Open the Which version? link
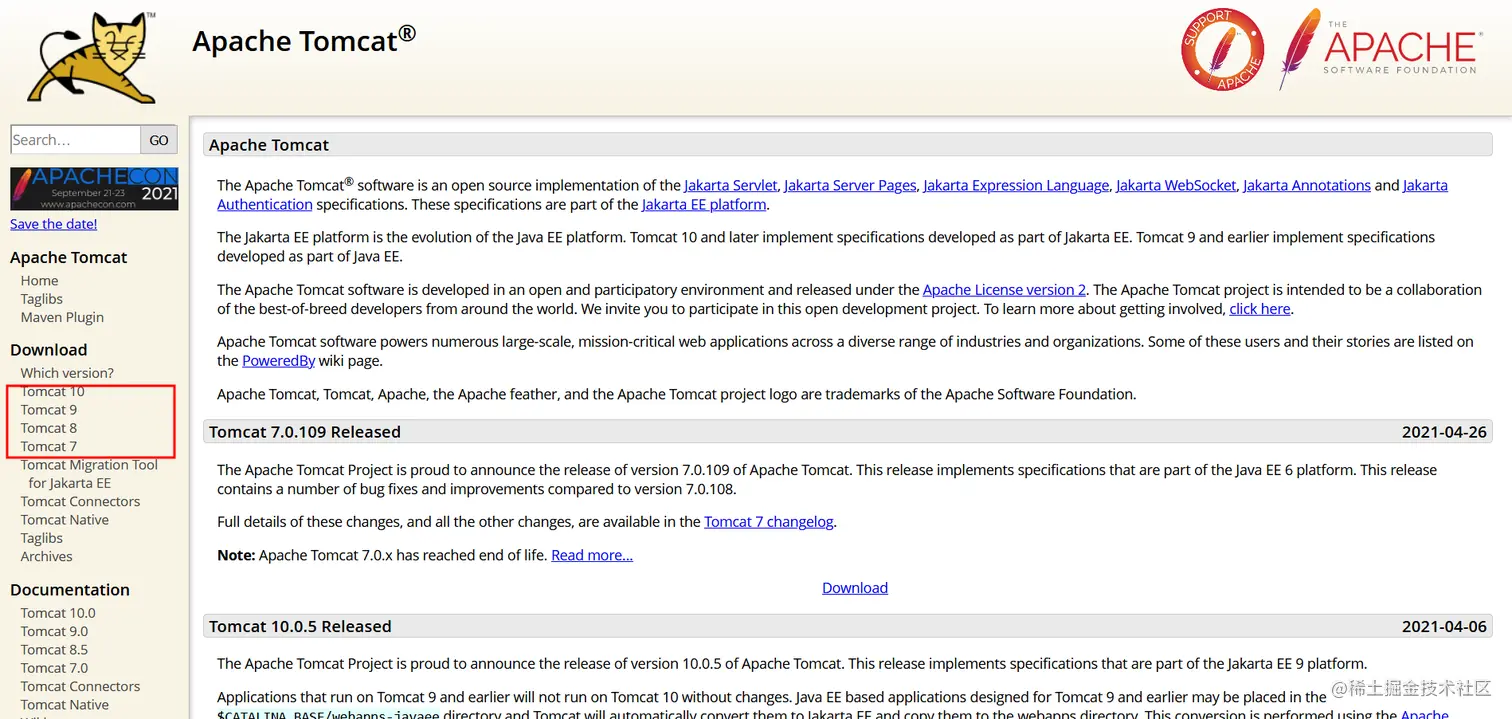Screen dimensions: 1512x719 click(x=67, y=373)
